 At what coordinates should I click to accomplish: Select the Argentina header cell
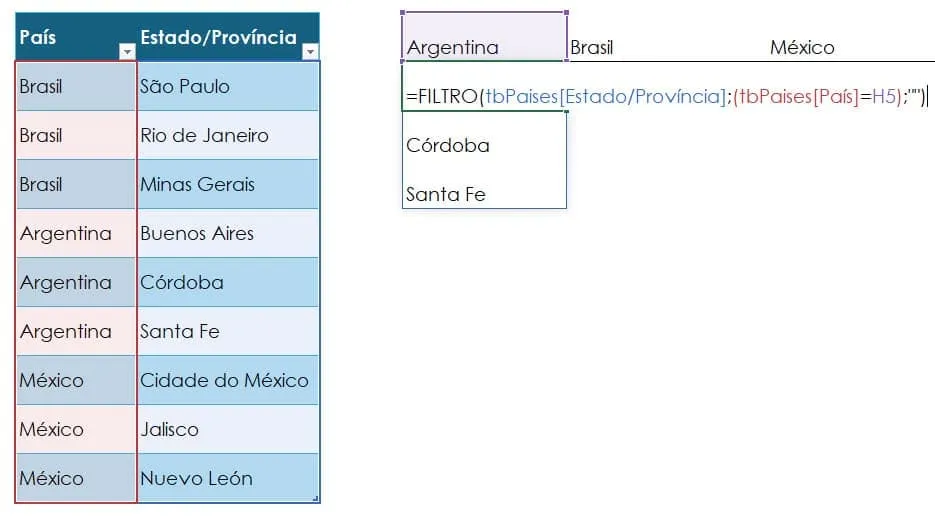(x=484, y=36)
